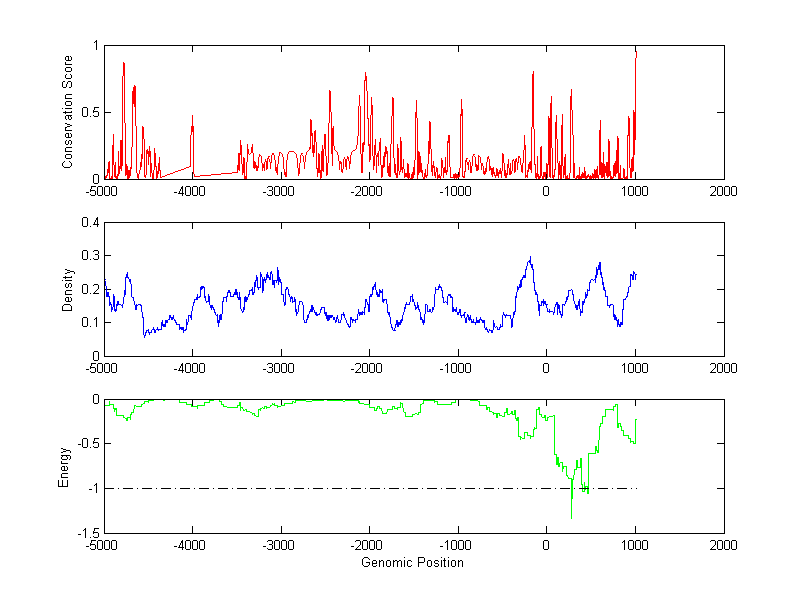Screen dimensions: 800x599
Task: Click the -1 tick label on Energy axis
Action: [x=91, y=489]
